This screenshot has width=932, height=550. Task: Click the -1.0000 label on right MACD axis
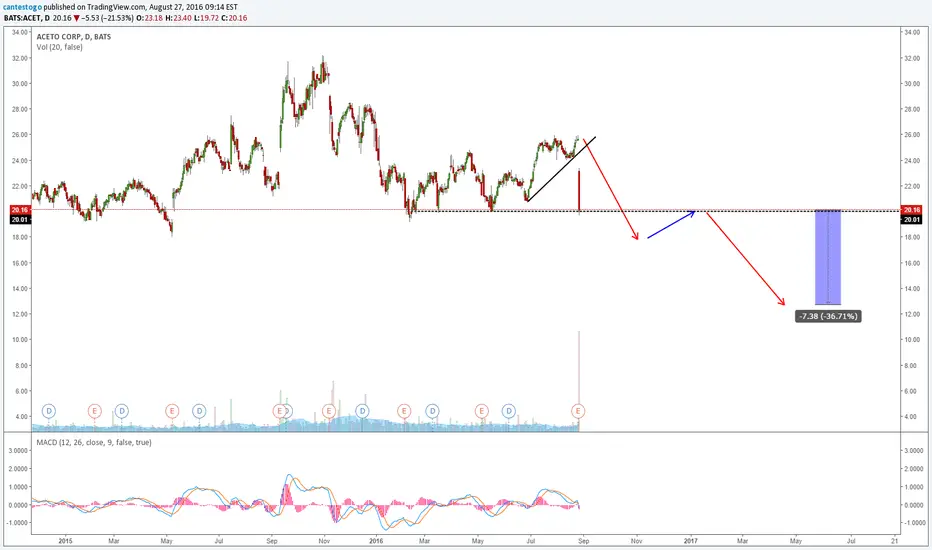tap(913, 523)
